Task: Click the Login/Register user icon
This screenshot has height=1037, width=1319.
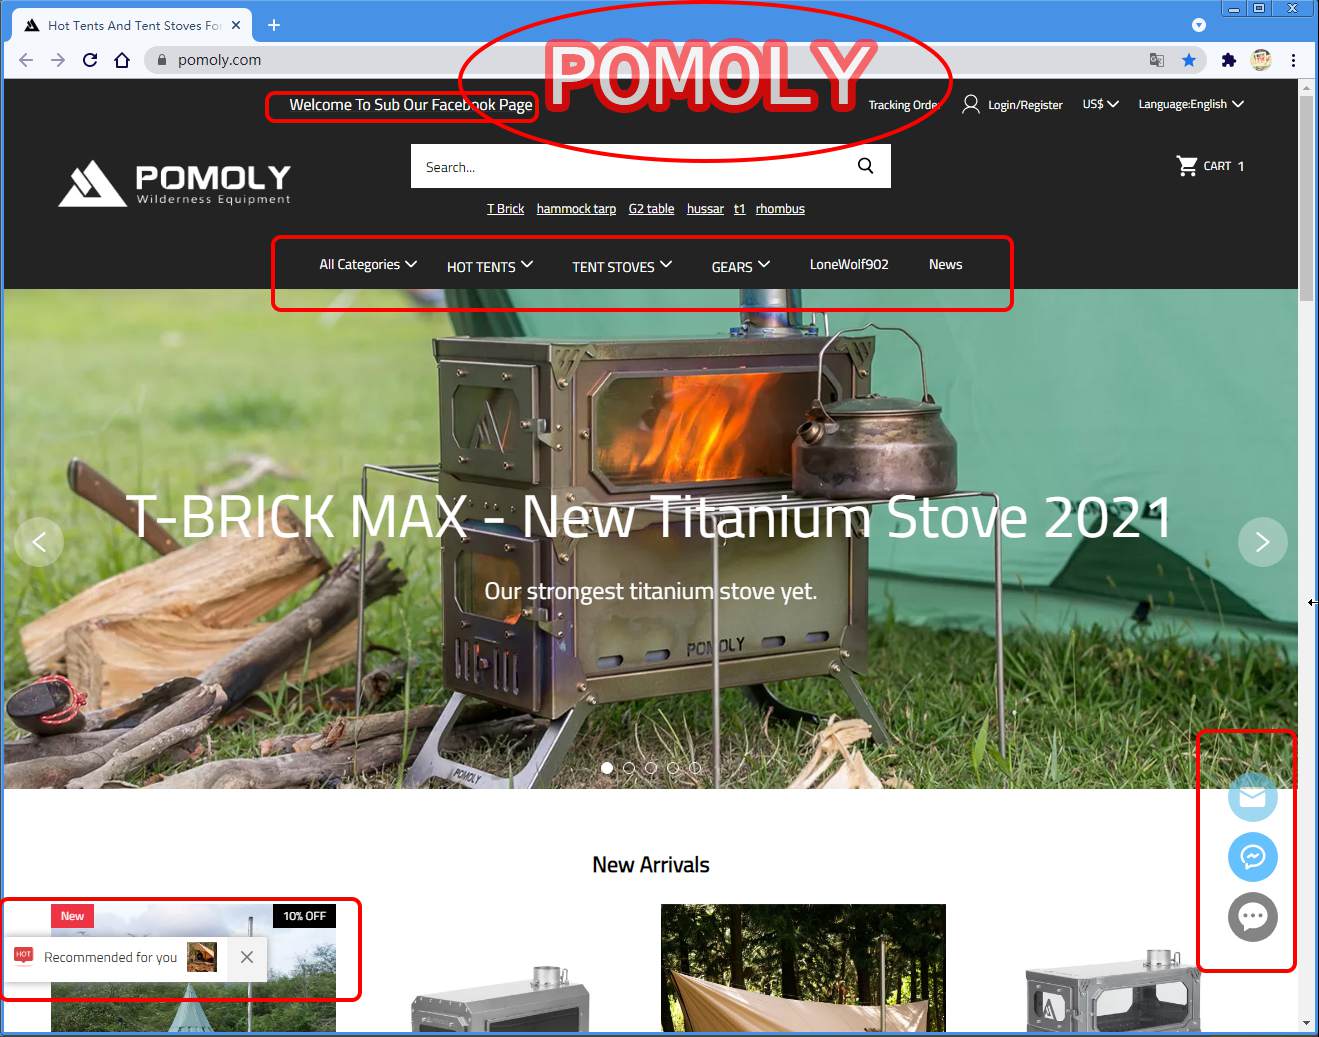Action: tap(970, 104)
